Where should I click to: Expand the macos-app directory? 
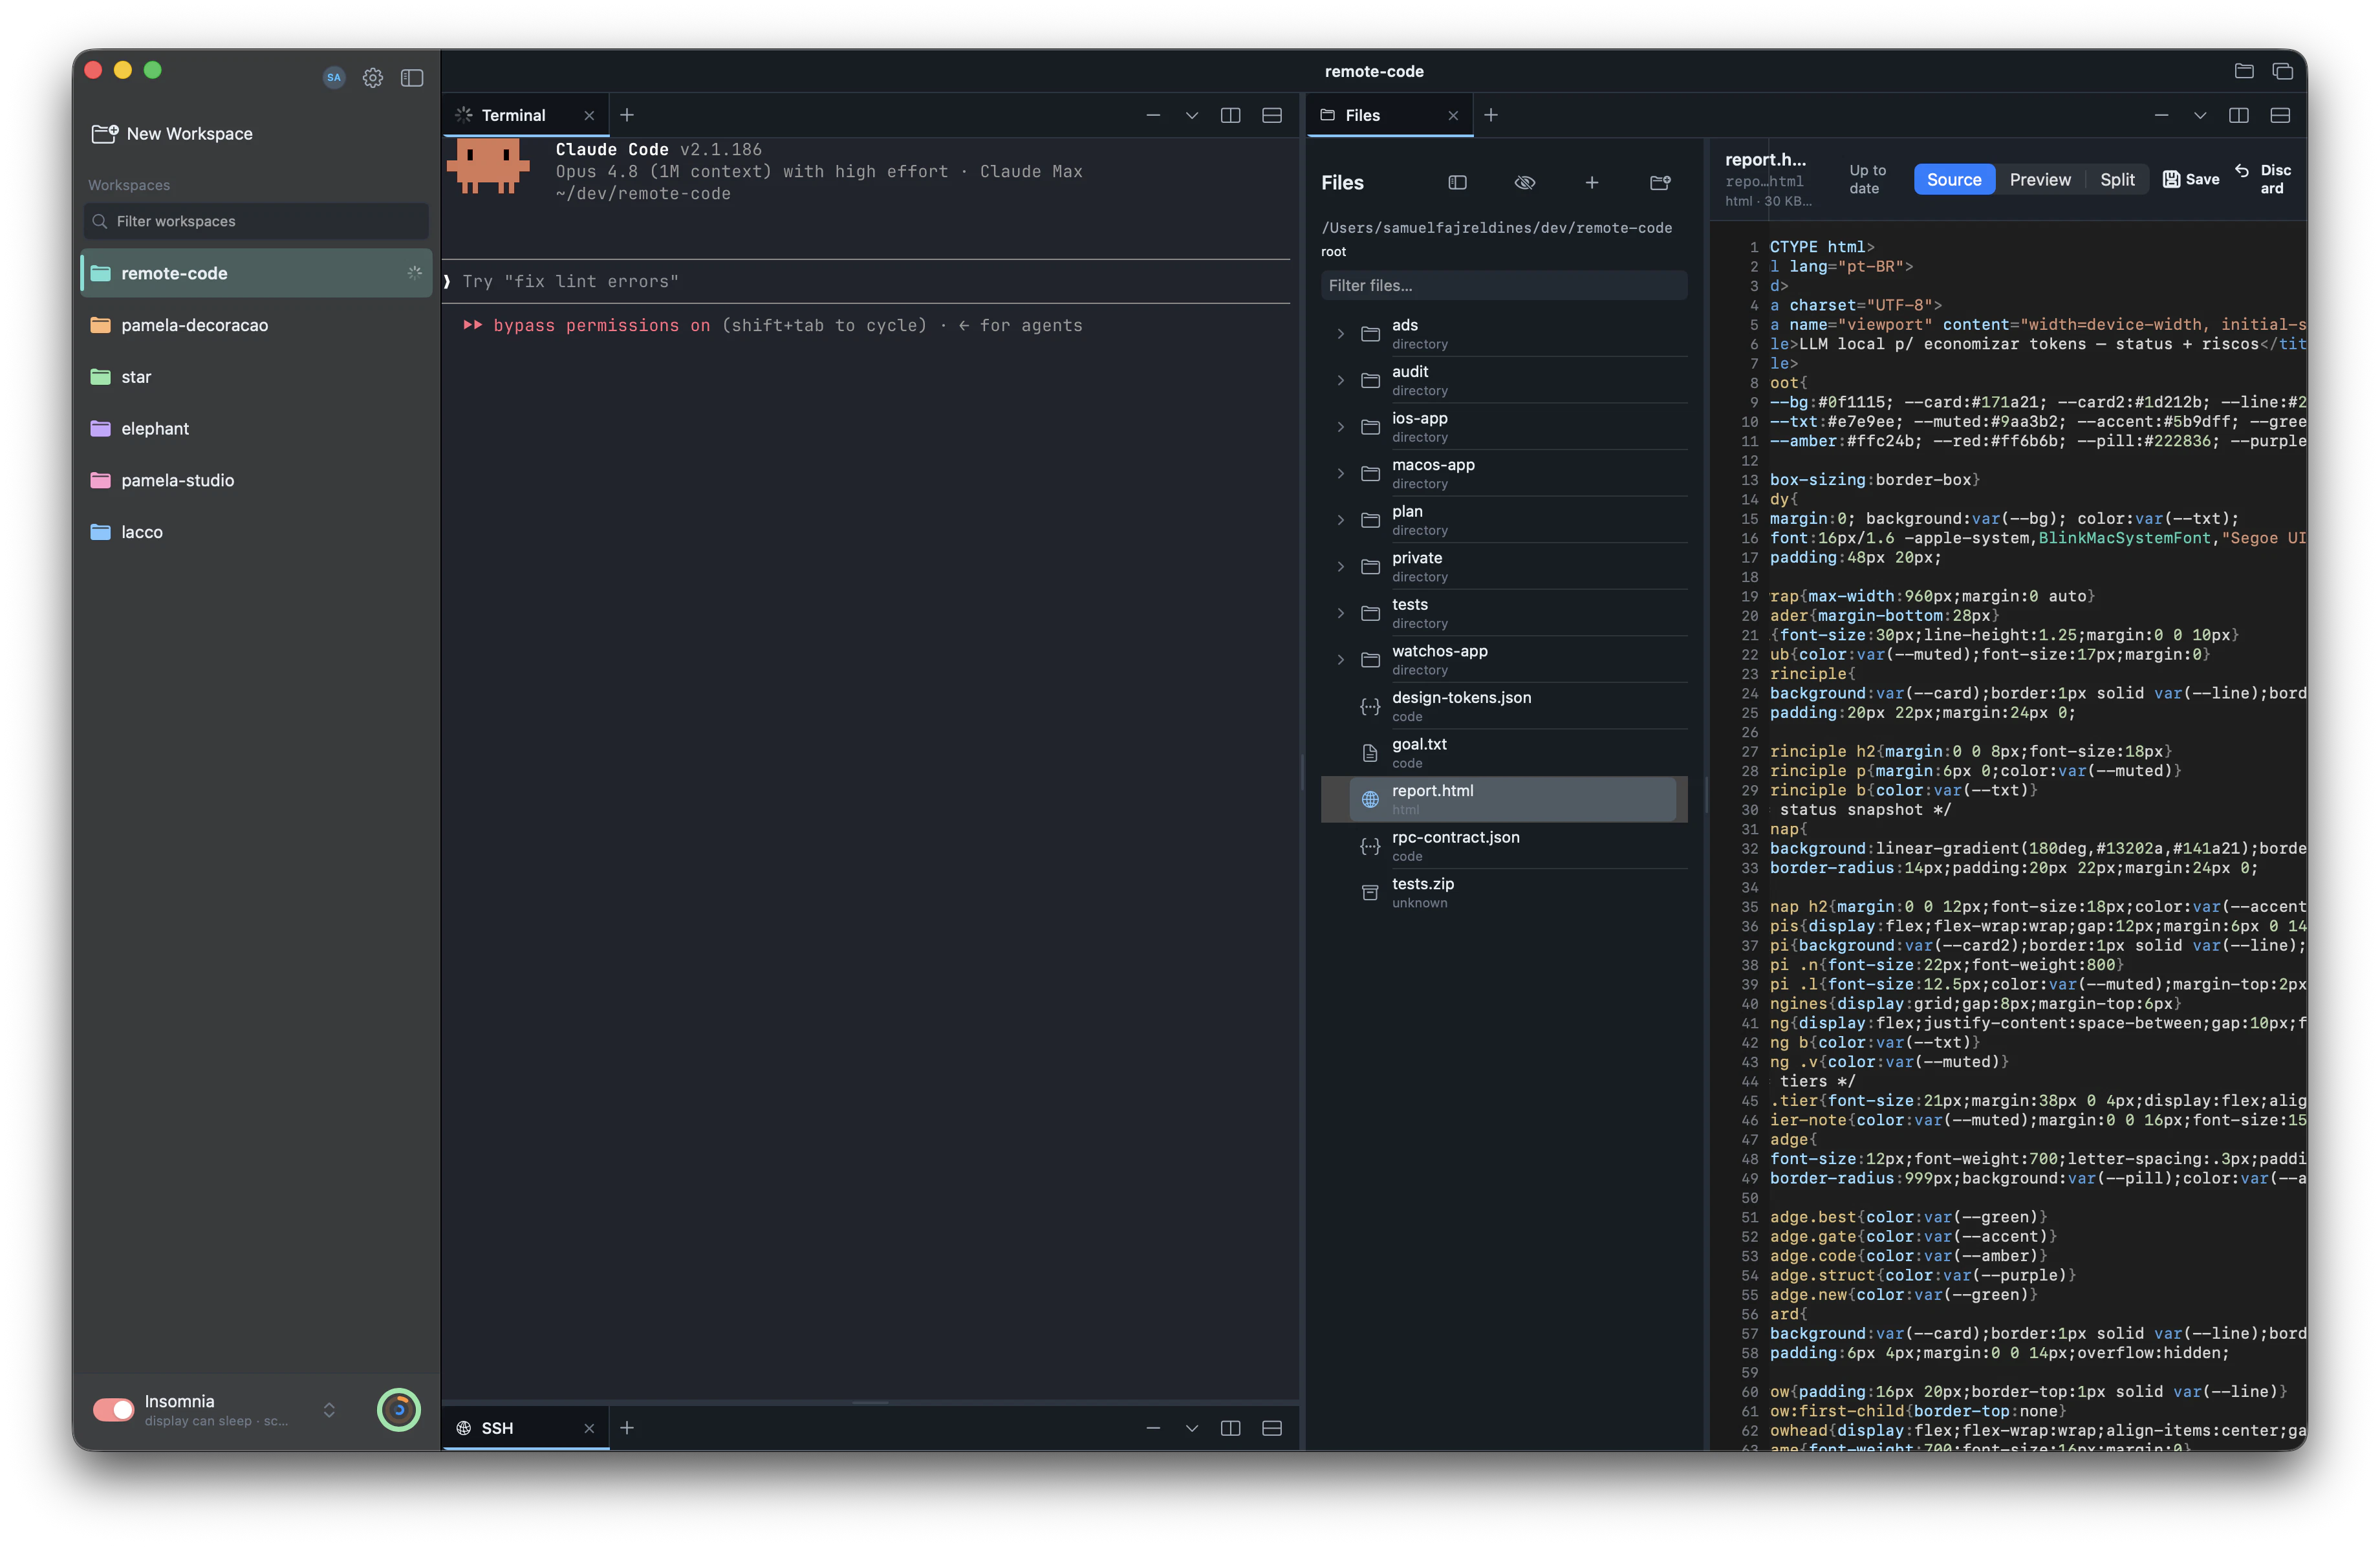(1340, 473)
